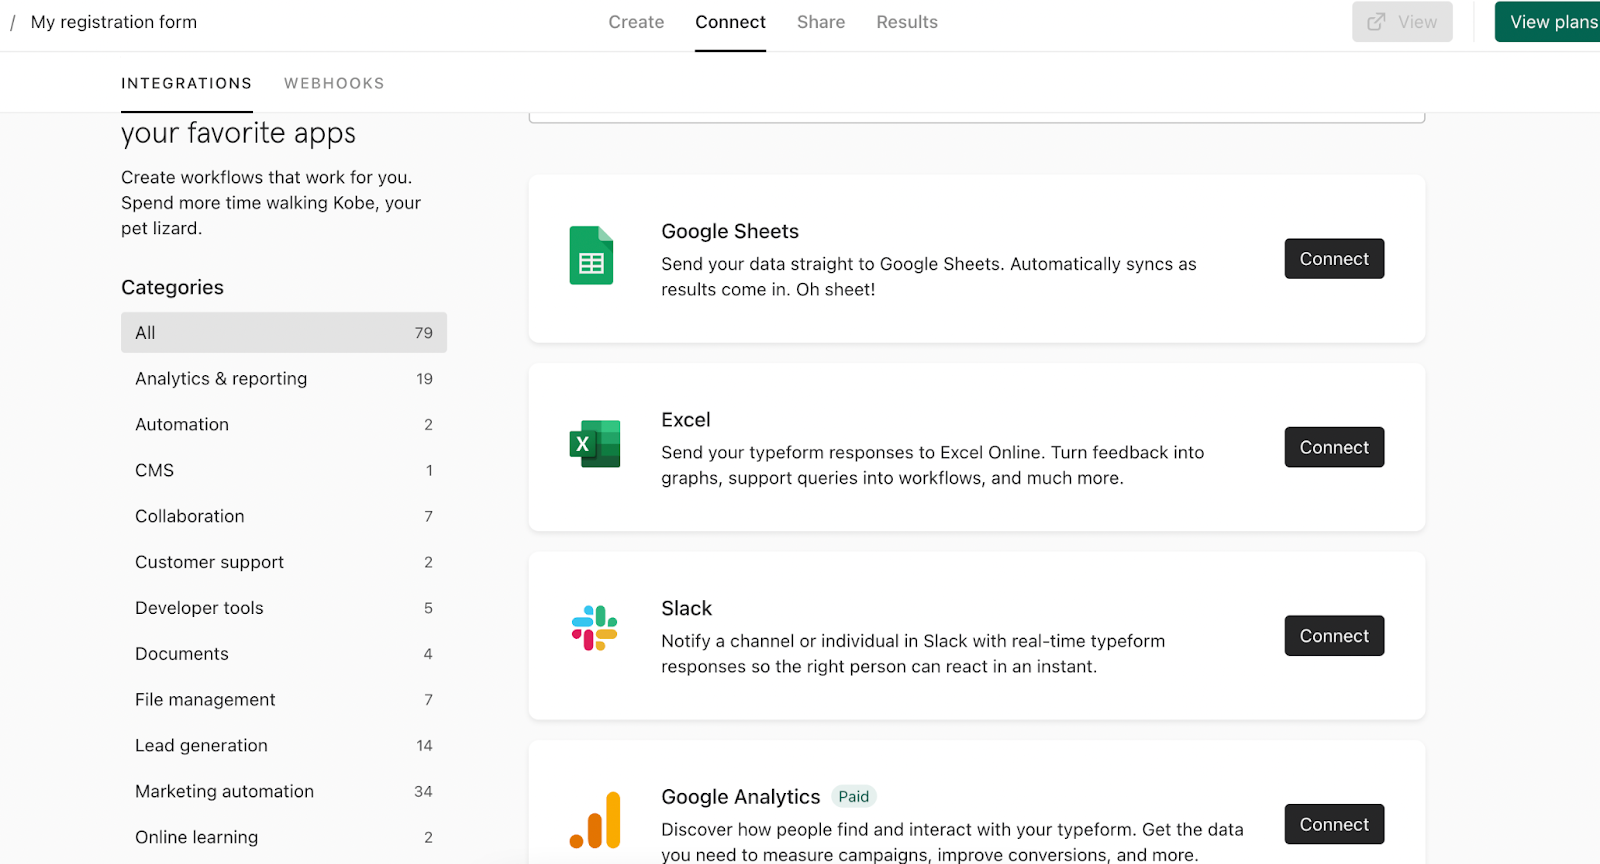Filter by Customer support category
Image resolution: width=1600 pixels, height=864 pixels.
point(284,562)
